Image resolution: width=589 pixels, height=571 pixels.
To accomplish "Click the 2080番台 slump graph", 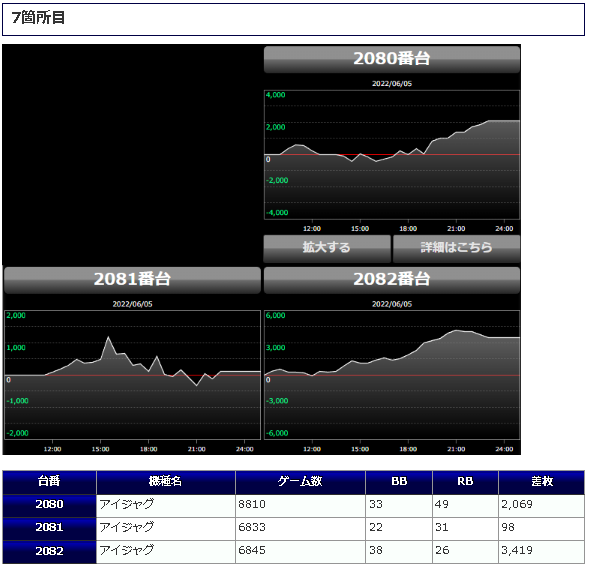I will point(392,155).
